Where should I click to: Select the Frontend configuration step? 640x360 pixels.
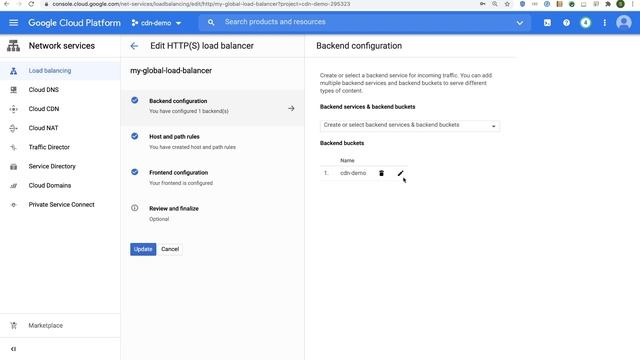[x=213, y=178]
